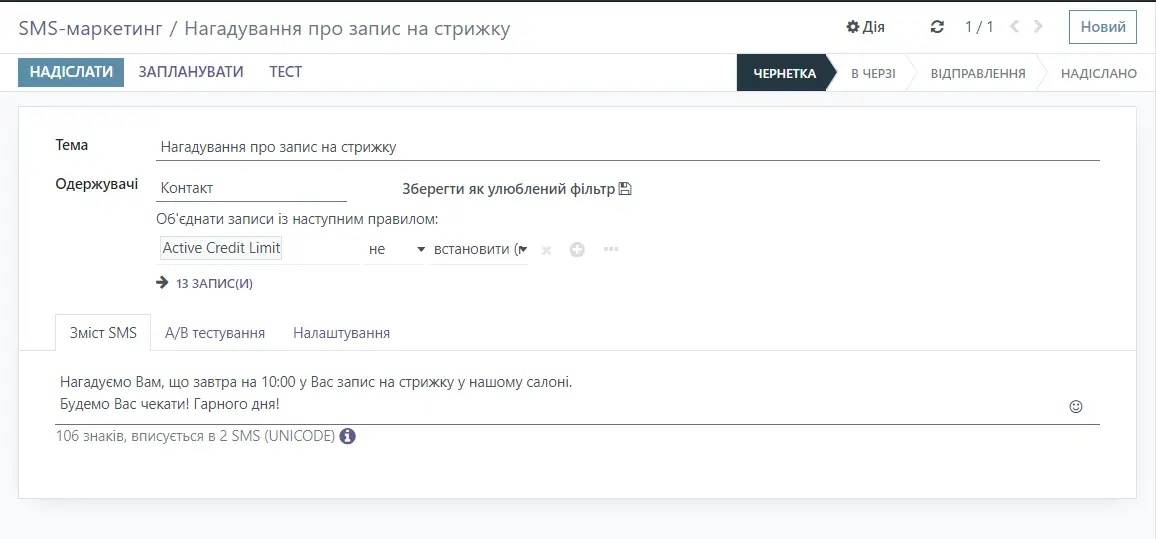Image resolution: width=1156 pixels, height=539 pixels.
Task: Click the floppy disk save filter icon
Action: pos(626,189)
